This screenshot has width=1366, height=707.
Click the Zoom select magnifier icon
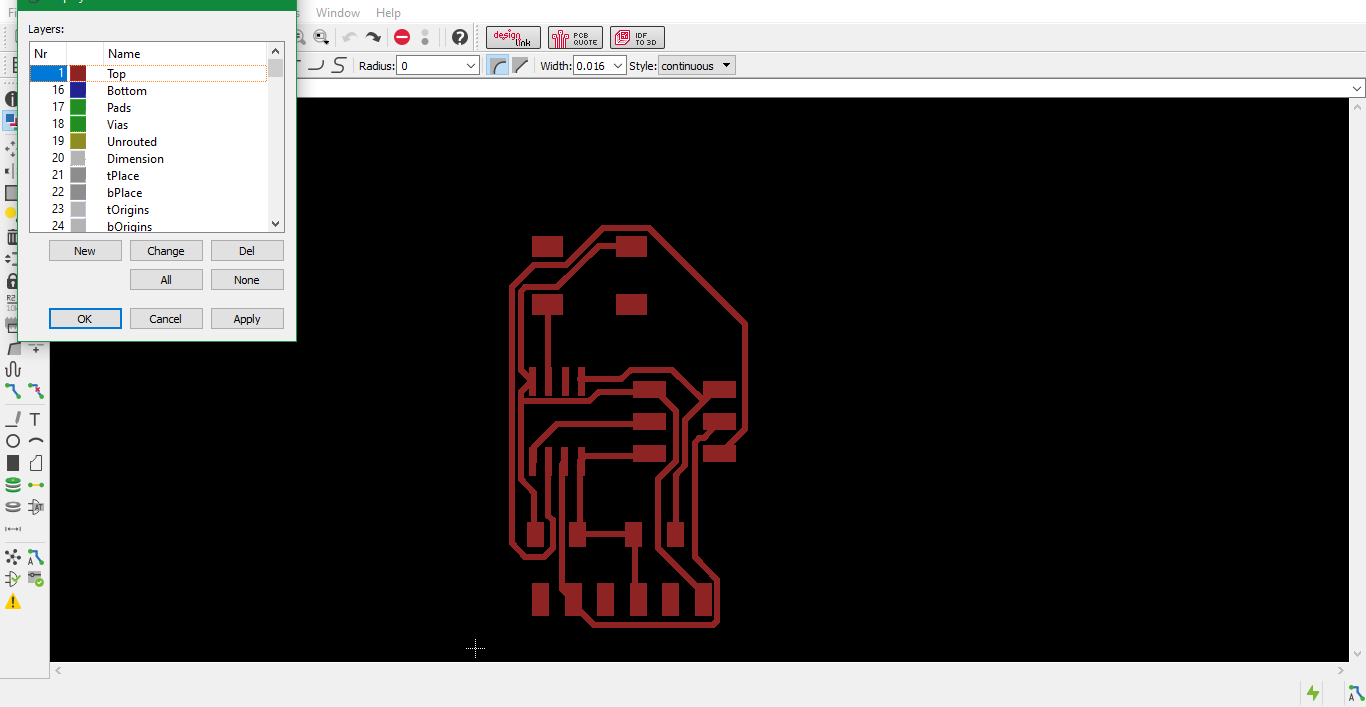pos(321,37)
